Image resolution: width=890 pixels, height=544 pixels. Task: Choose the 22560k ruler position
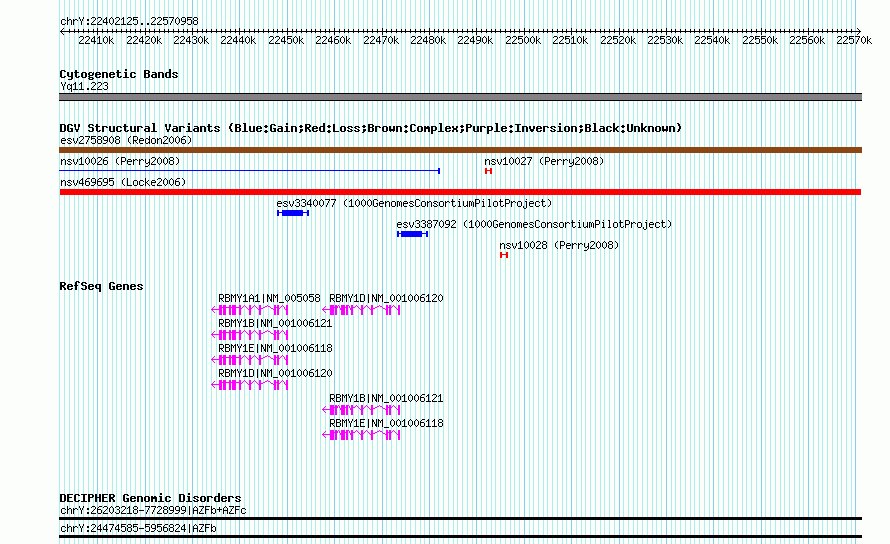807,40
